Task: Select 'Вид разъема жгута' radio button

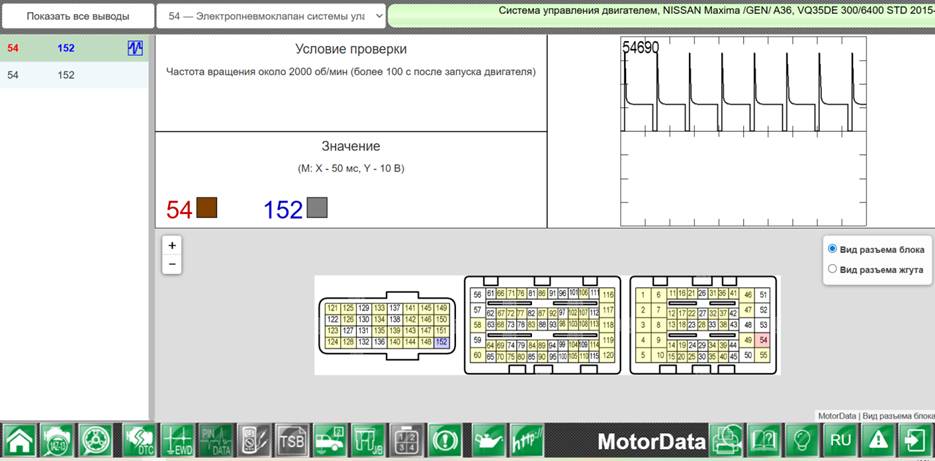Action: (x=832, y=269)
